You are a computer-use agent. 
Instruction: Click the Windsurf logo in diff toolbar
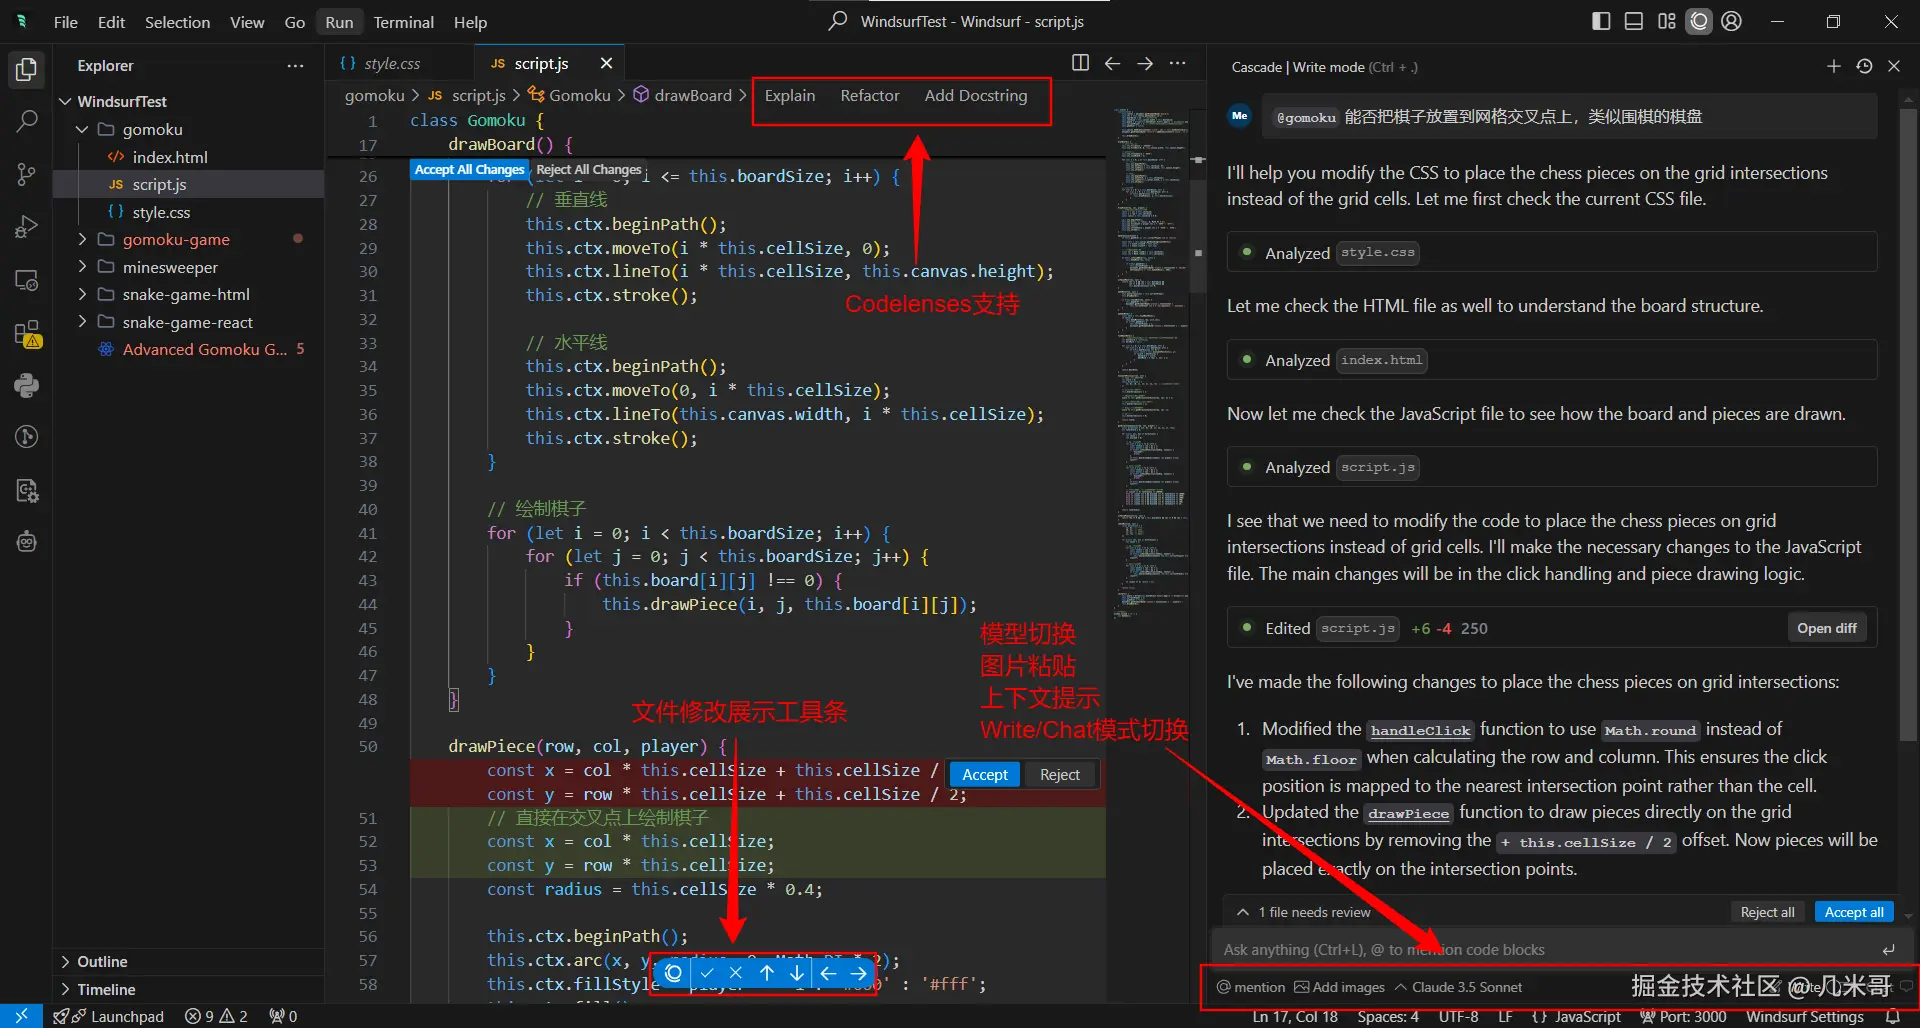[x=673, y=972]
